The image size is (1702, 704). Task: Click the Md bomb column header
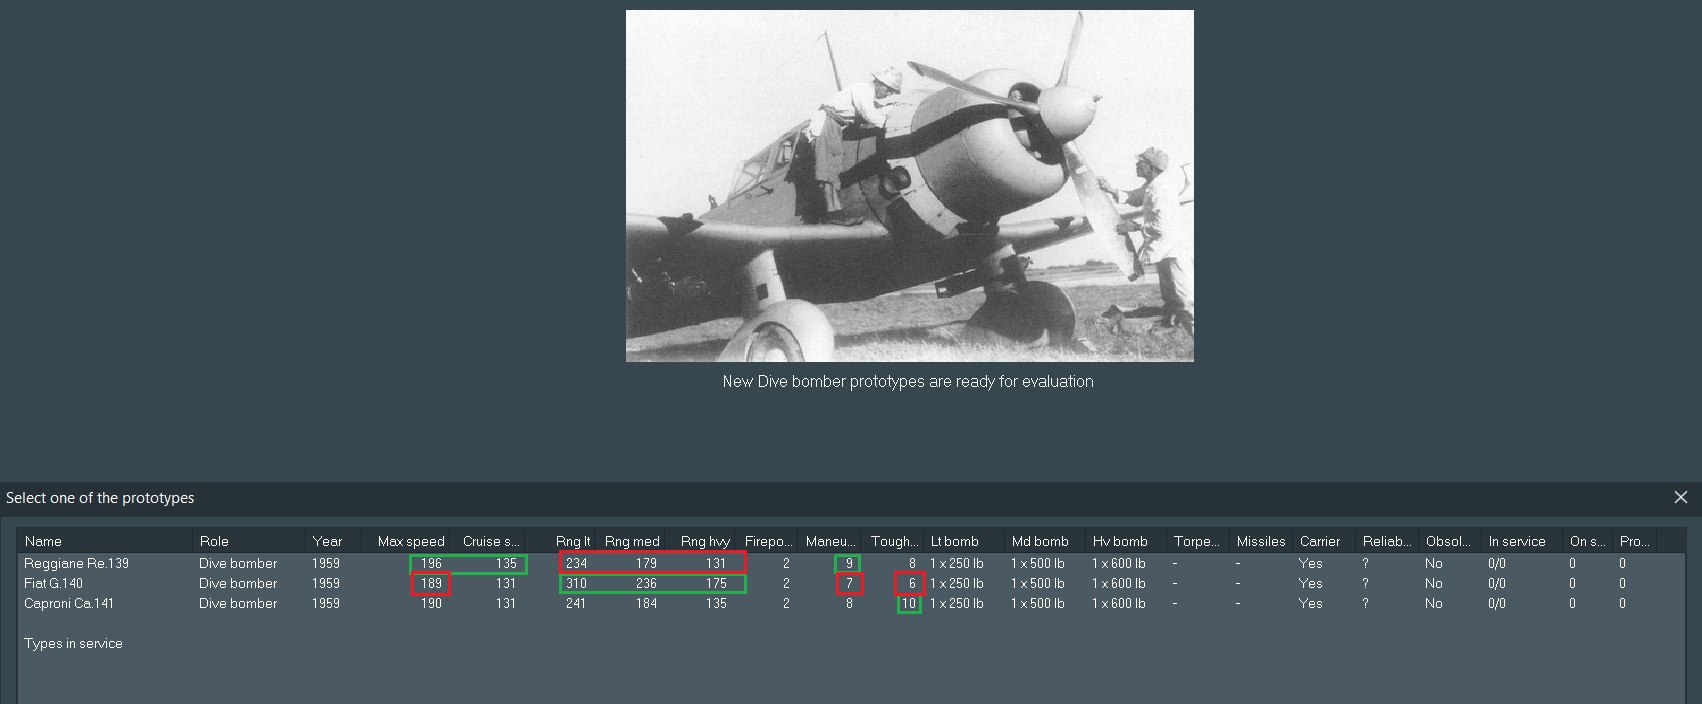point(1046,541)
